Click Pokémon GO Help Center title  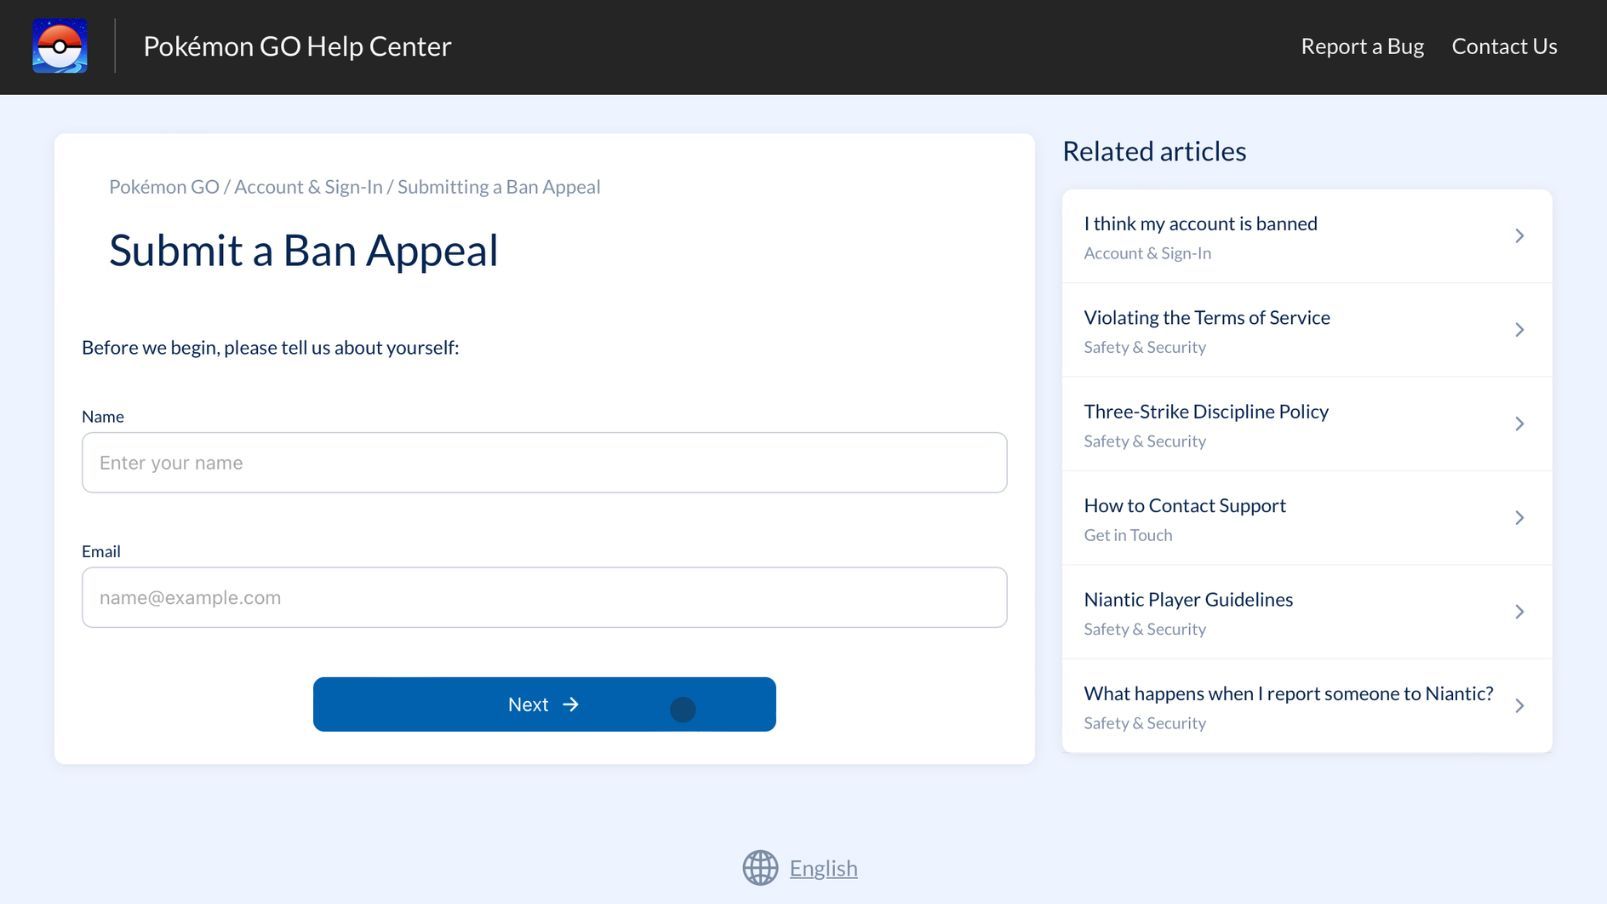(297, 46)
